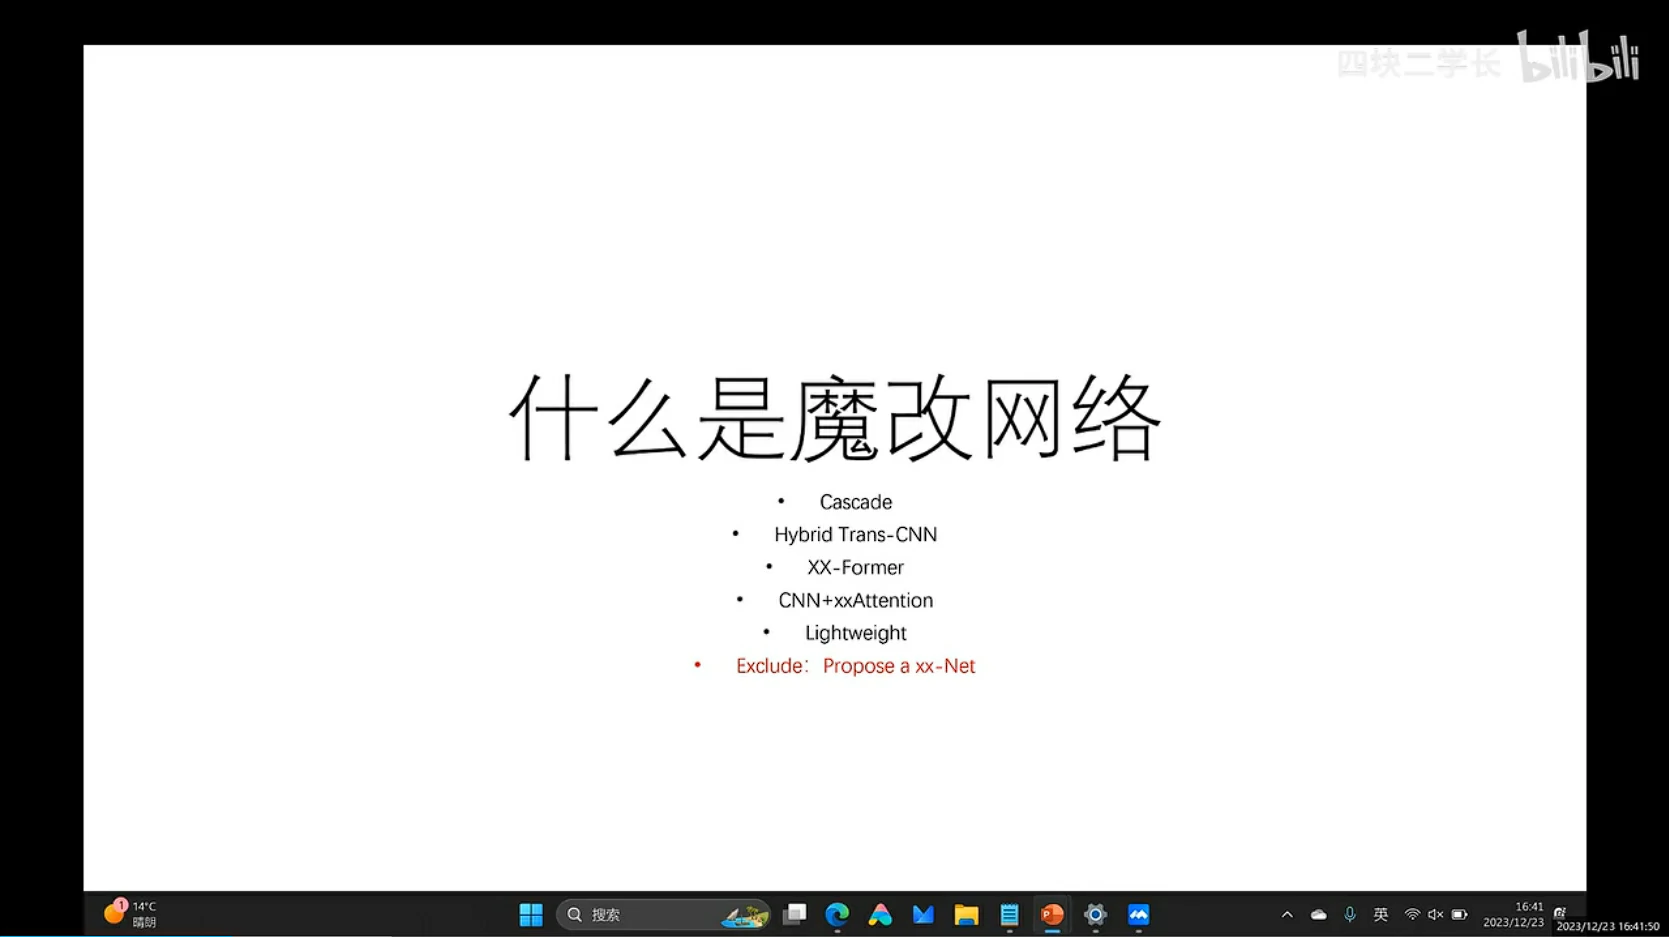Open the blue M mail app
The image size is (1669, 937).
923,914
